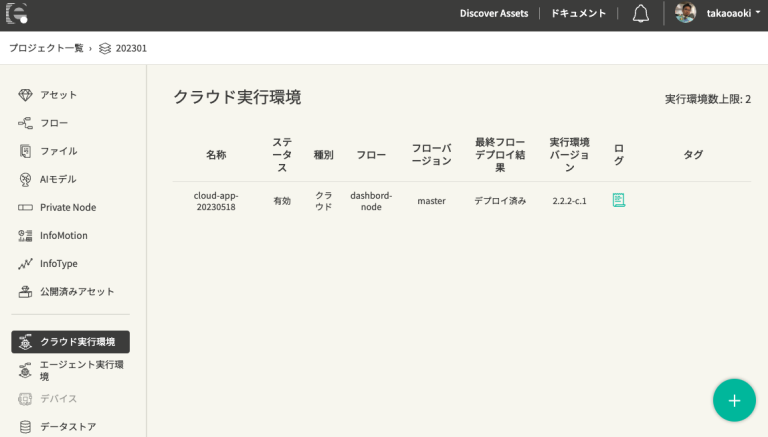This screenshot has width=768, height=437.
Task: Click the flow icon beside フロー
Action: pyautogui.click(x=26, y=123)
